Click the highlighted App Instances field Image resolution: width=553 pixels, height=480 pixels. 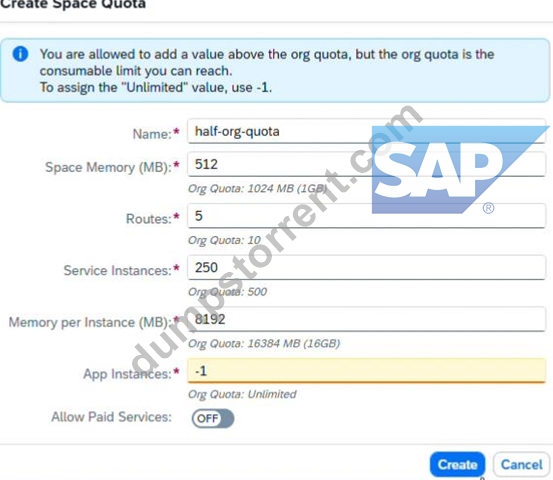tap(366, 371)
